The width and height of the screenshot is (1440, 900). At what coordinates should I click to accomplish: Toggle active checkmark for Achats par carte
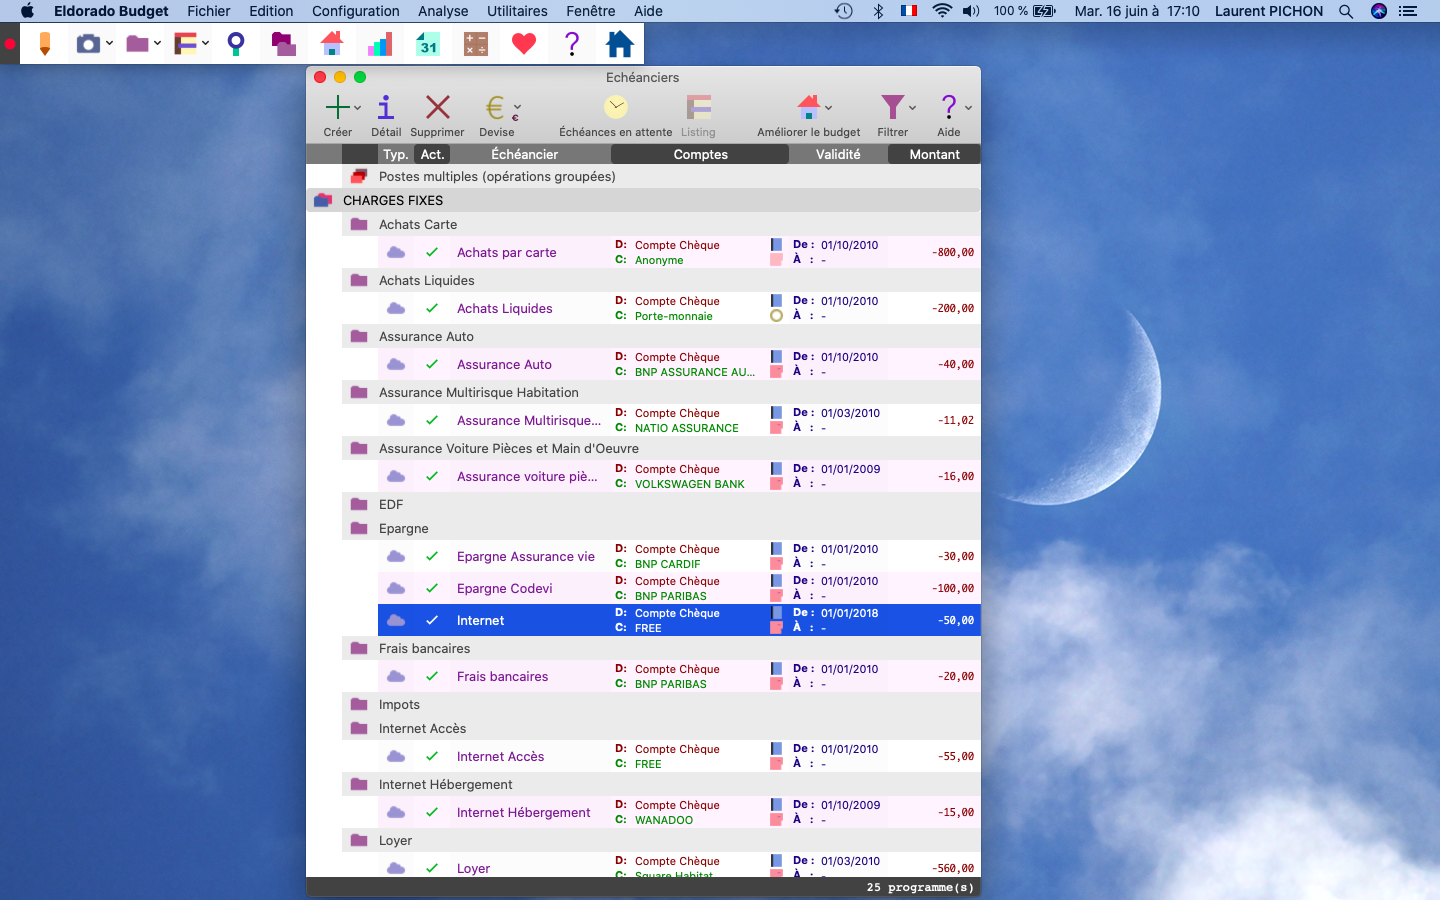click(x=432, y=252)
